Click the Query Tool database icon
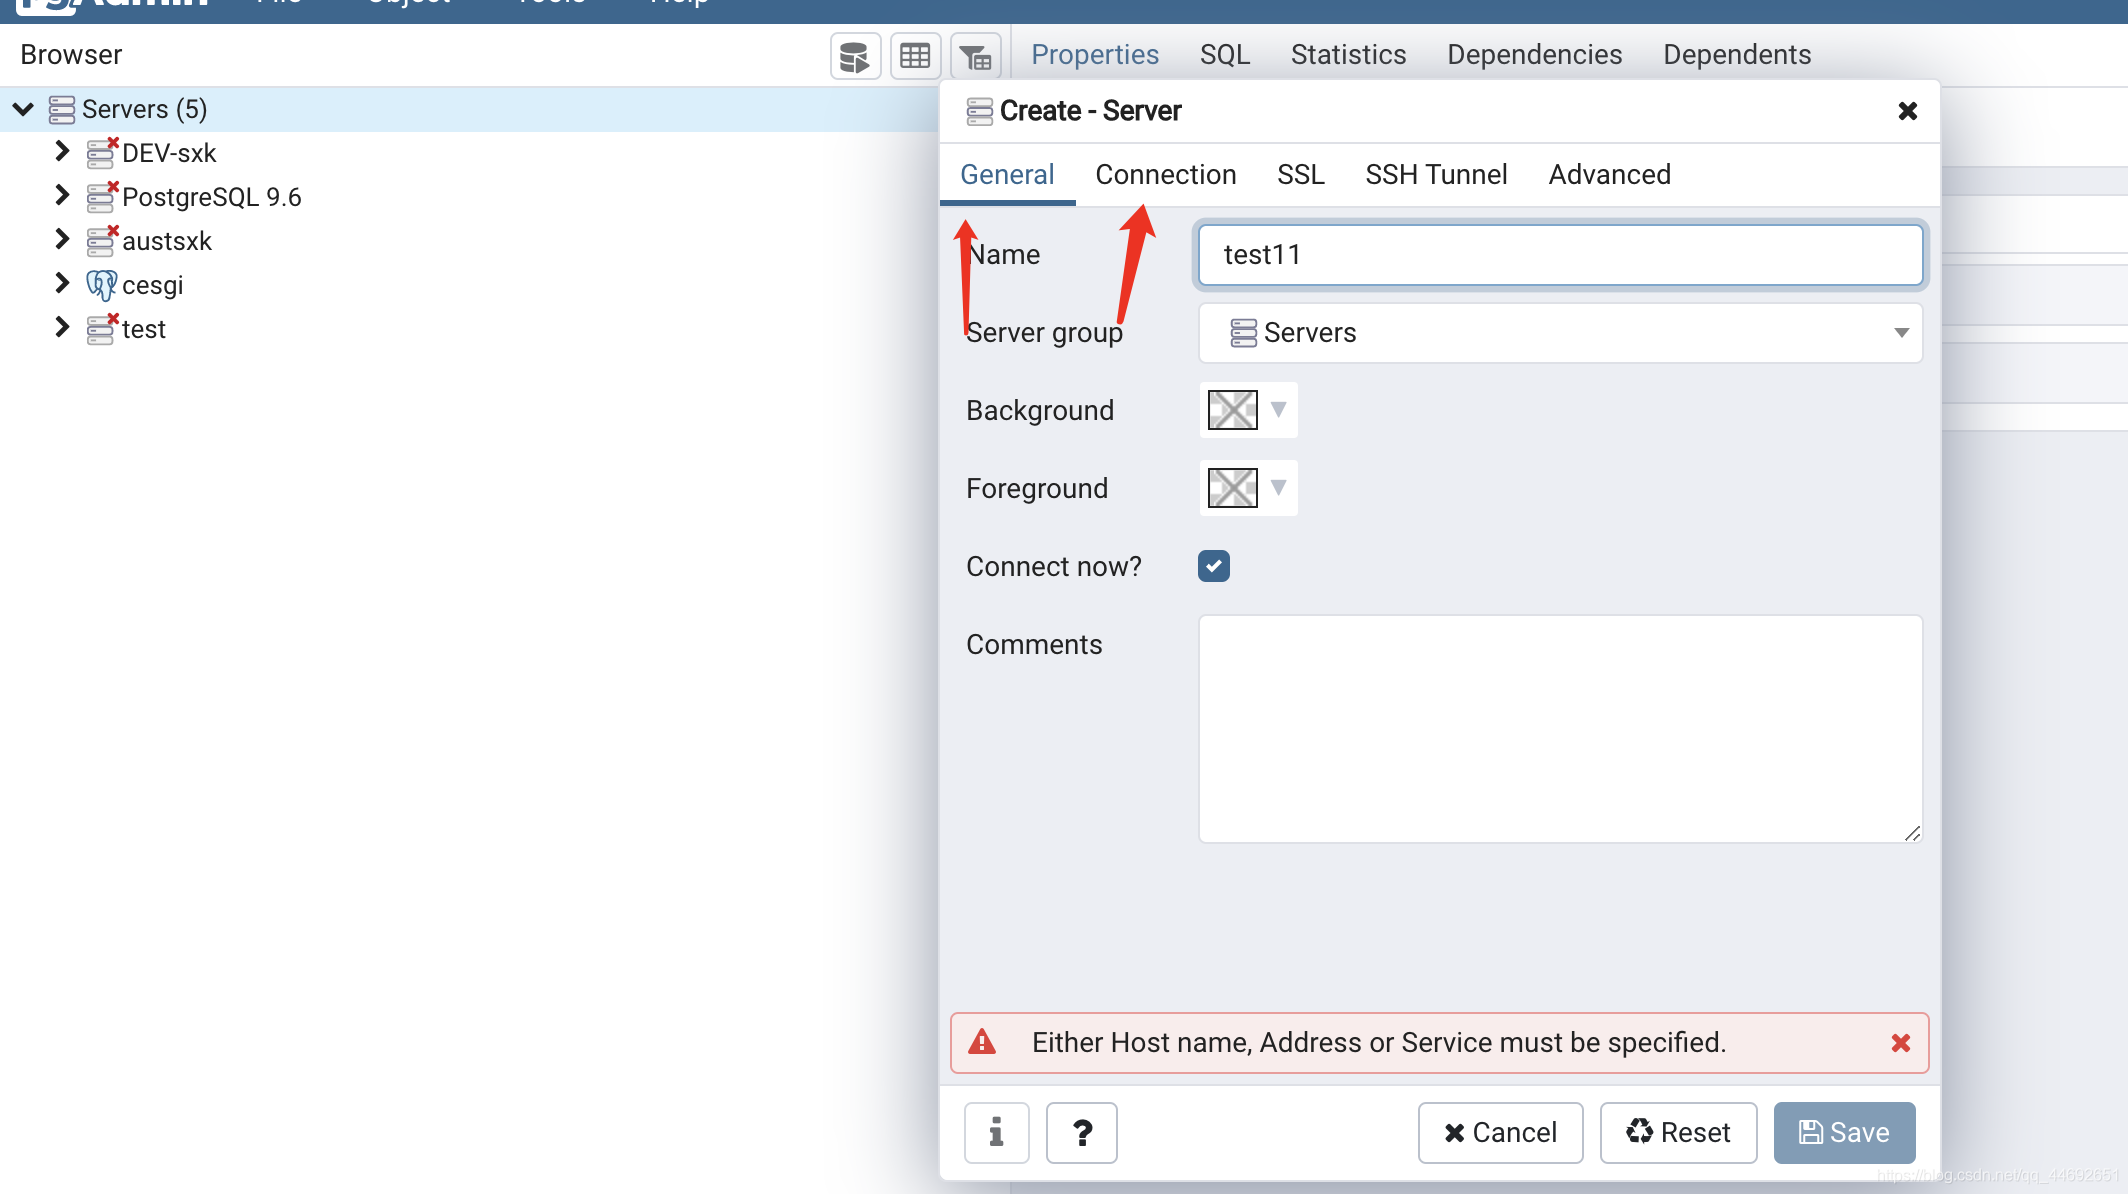The width and height of the screenshot is (2128, 1194). (855, 56)
